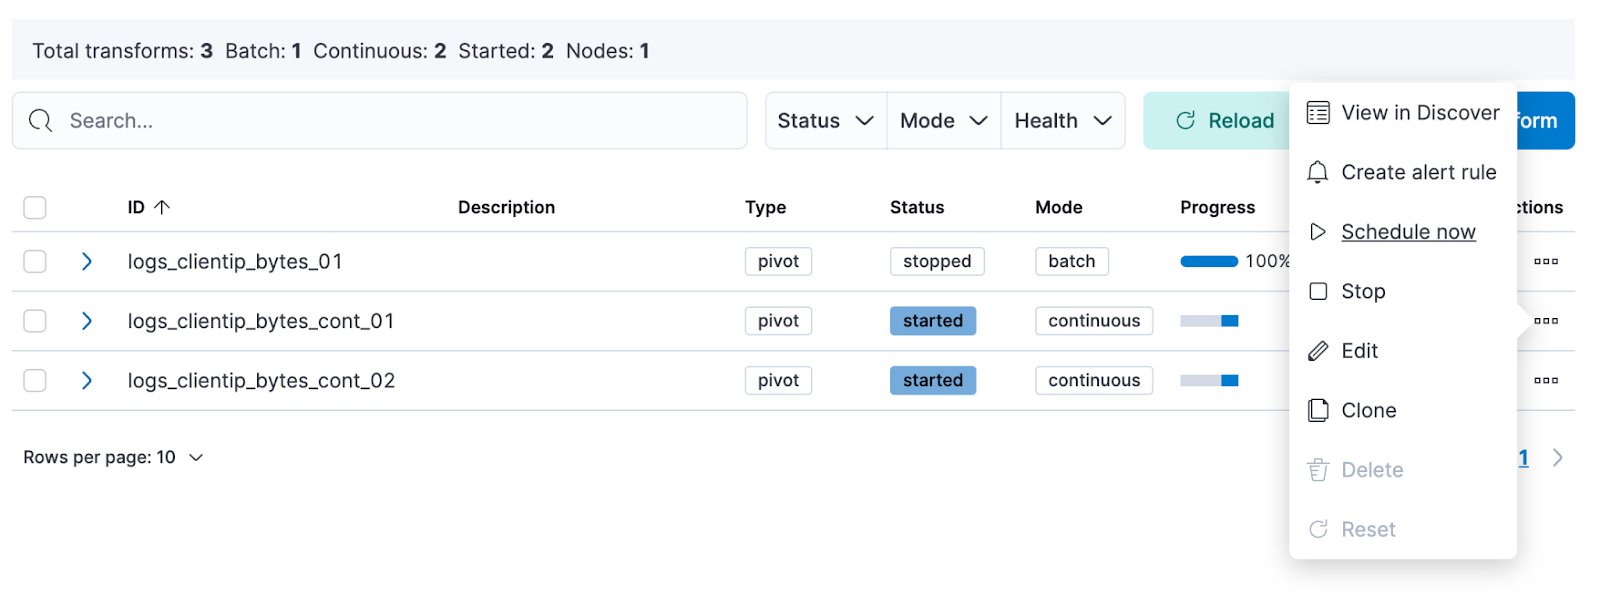The image size is (1600, 597).
Task: Click progress bar of logs_clientip_bytes_01
Action: (x=1209, y=261)
